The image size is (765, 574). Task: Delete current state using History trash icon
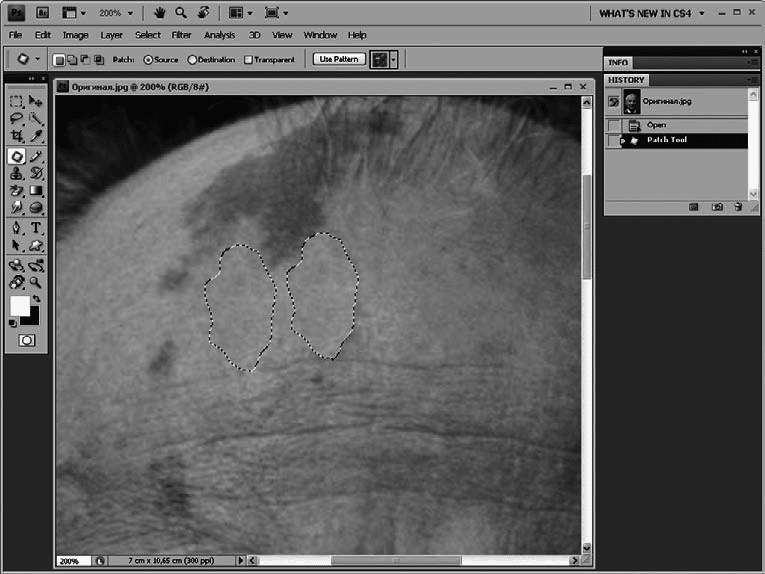[738, 207]
